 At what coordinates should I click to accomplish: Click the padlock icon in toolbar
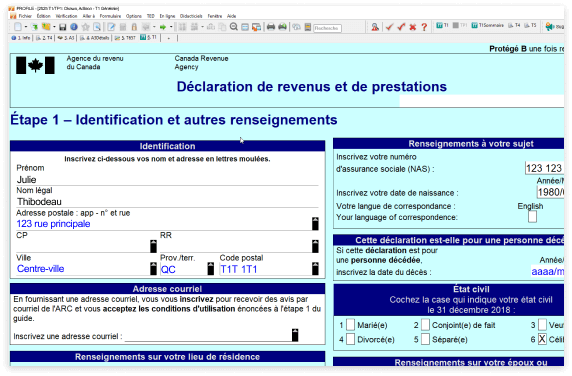click(x=134, y=27)
